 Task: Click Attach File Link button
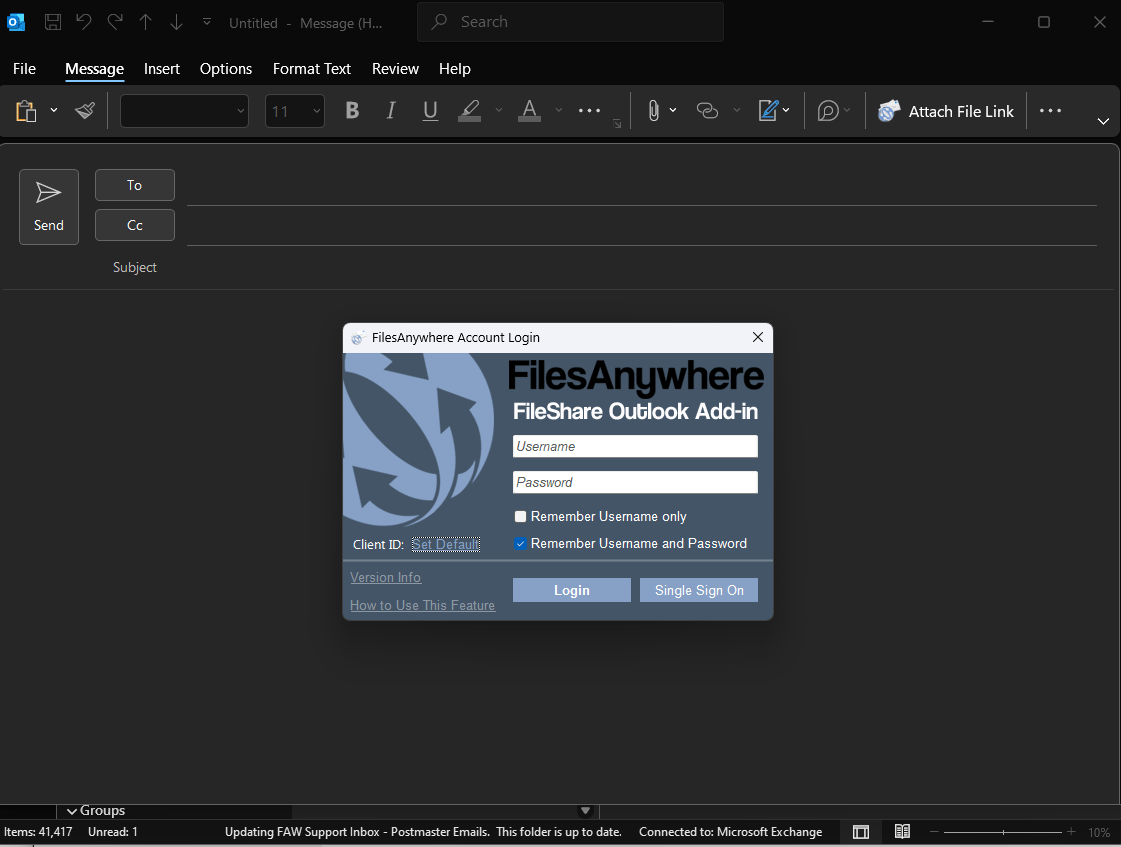click(946, 111)
